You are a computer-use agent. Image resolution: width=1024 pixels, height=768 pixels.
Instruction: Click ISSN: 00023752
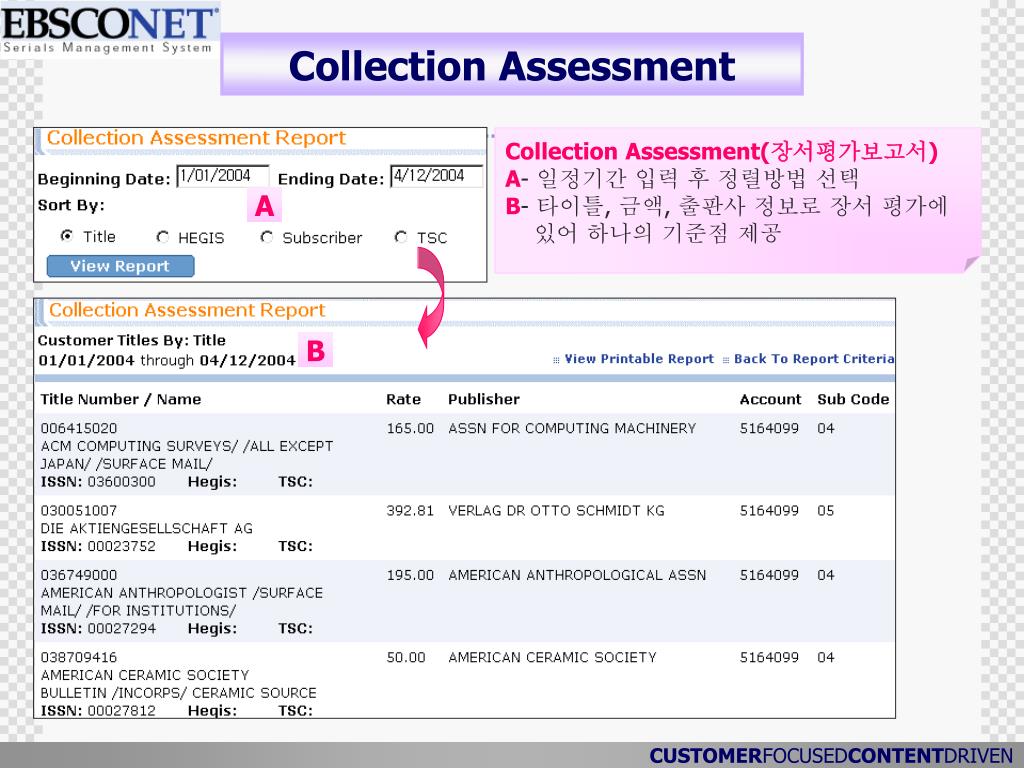point(98,547)
